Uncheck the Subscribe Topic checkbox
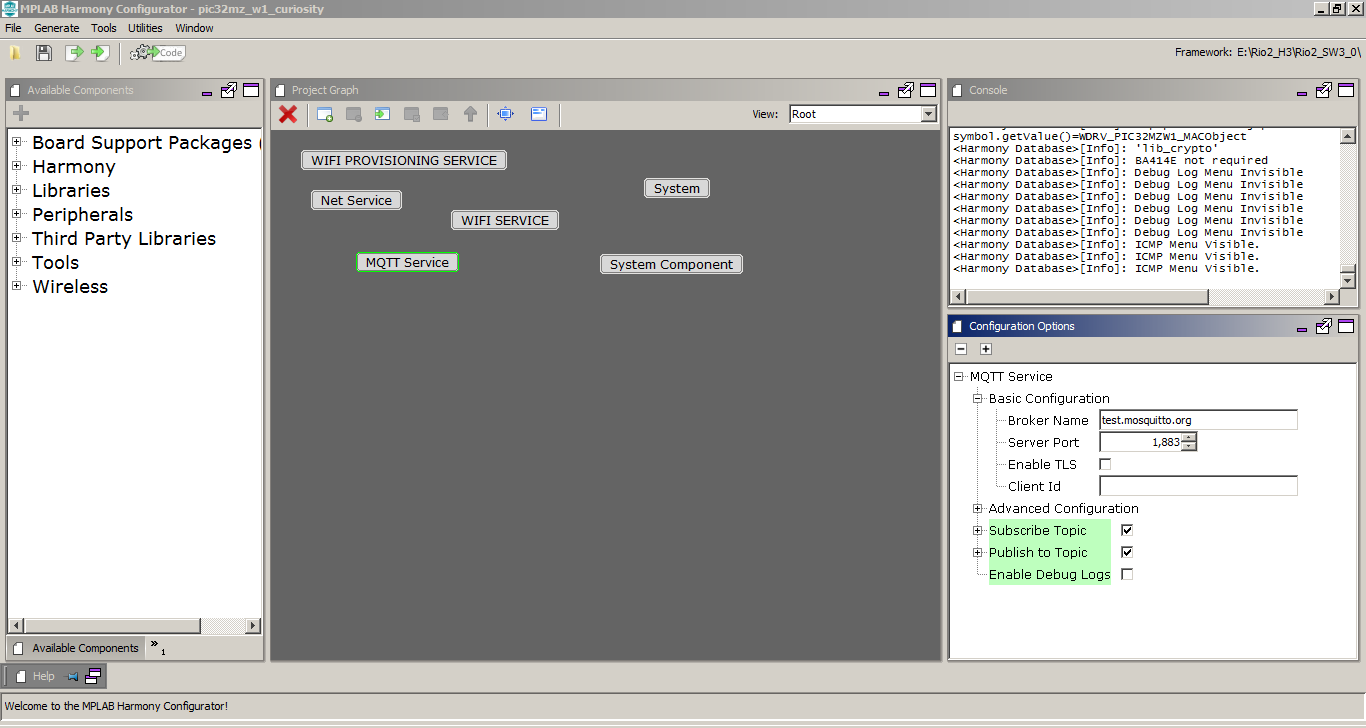 1127,530
